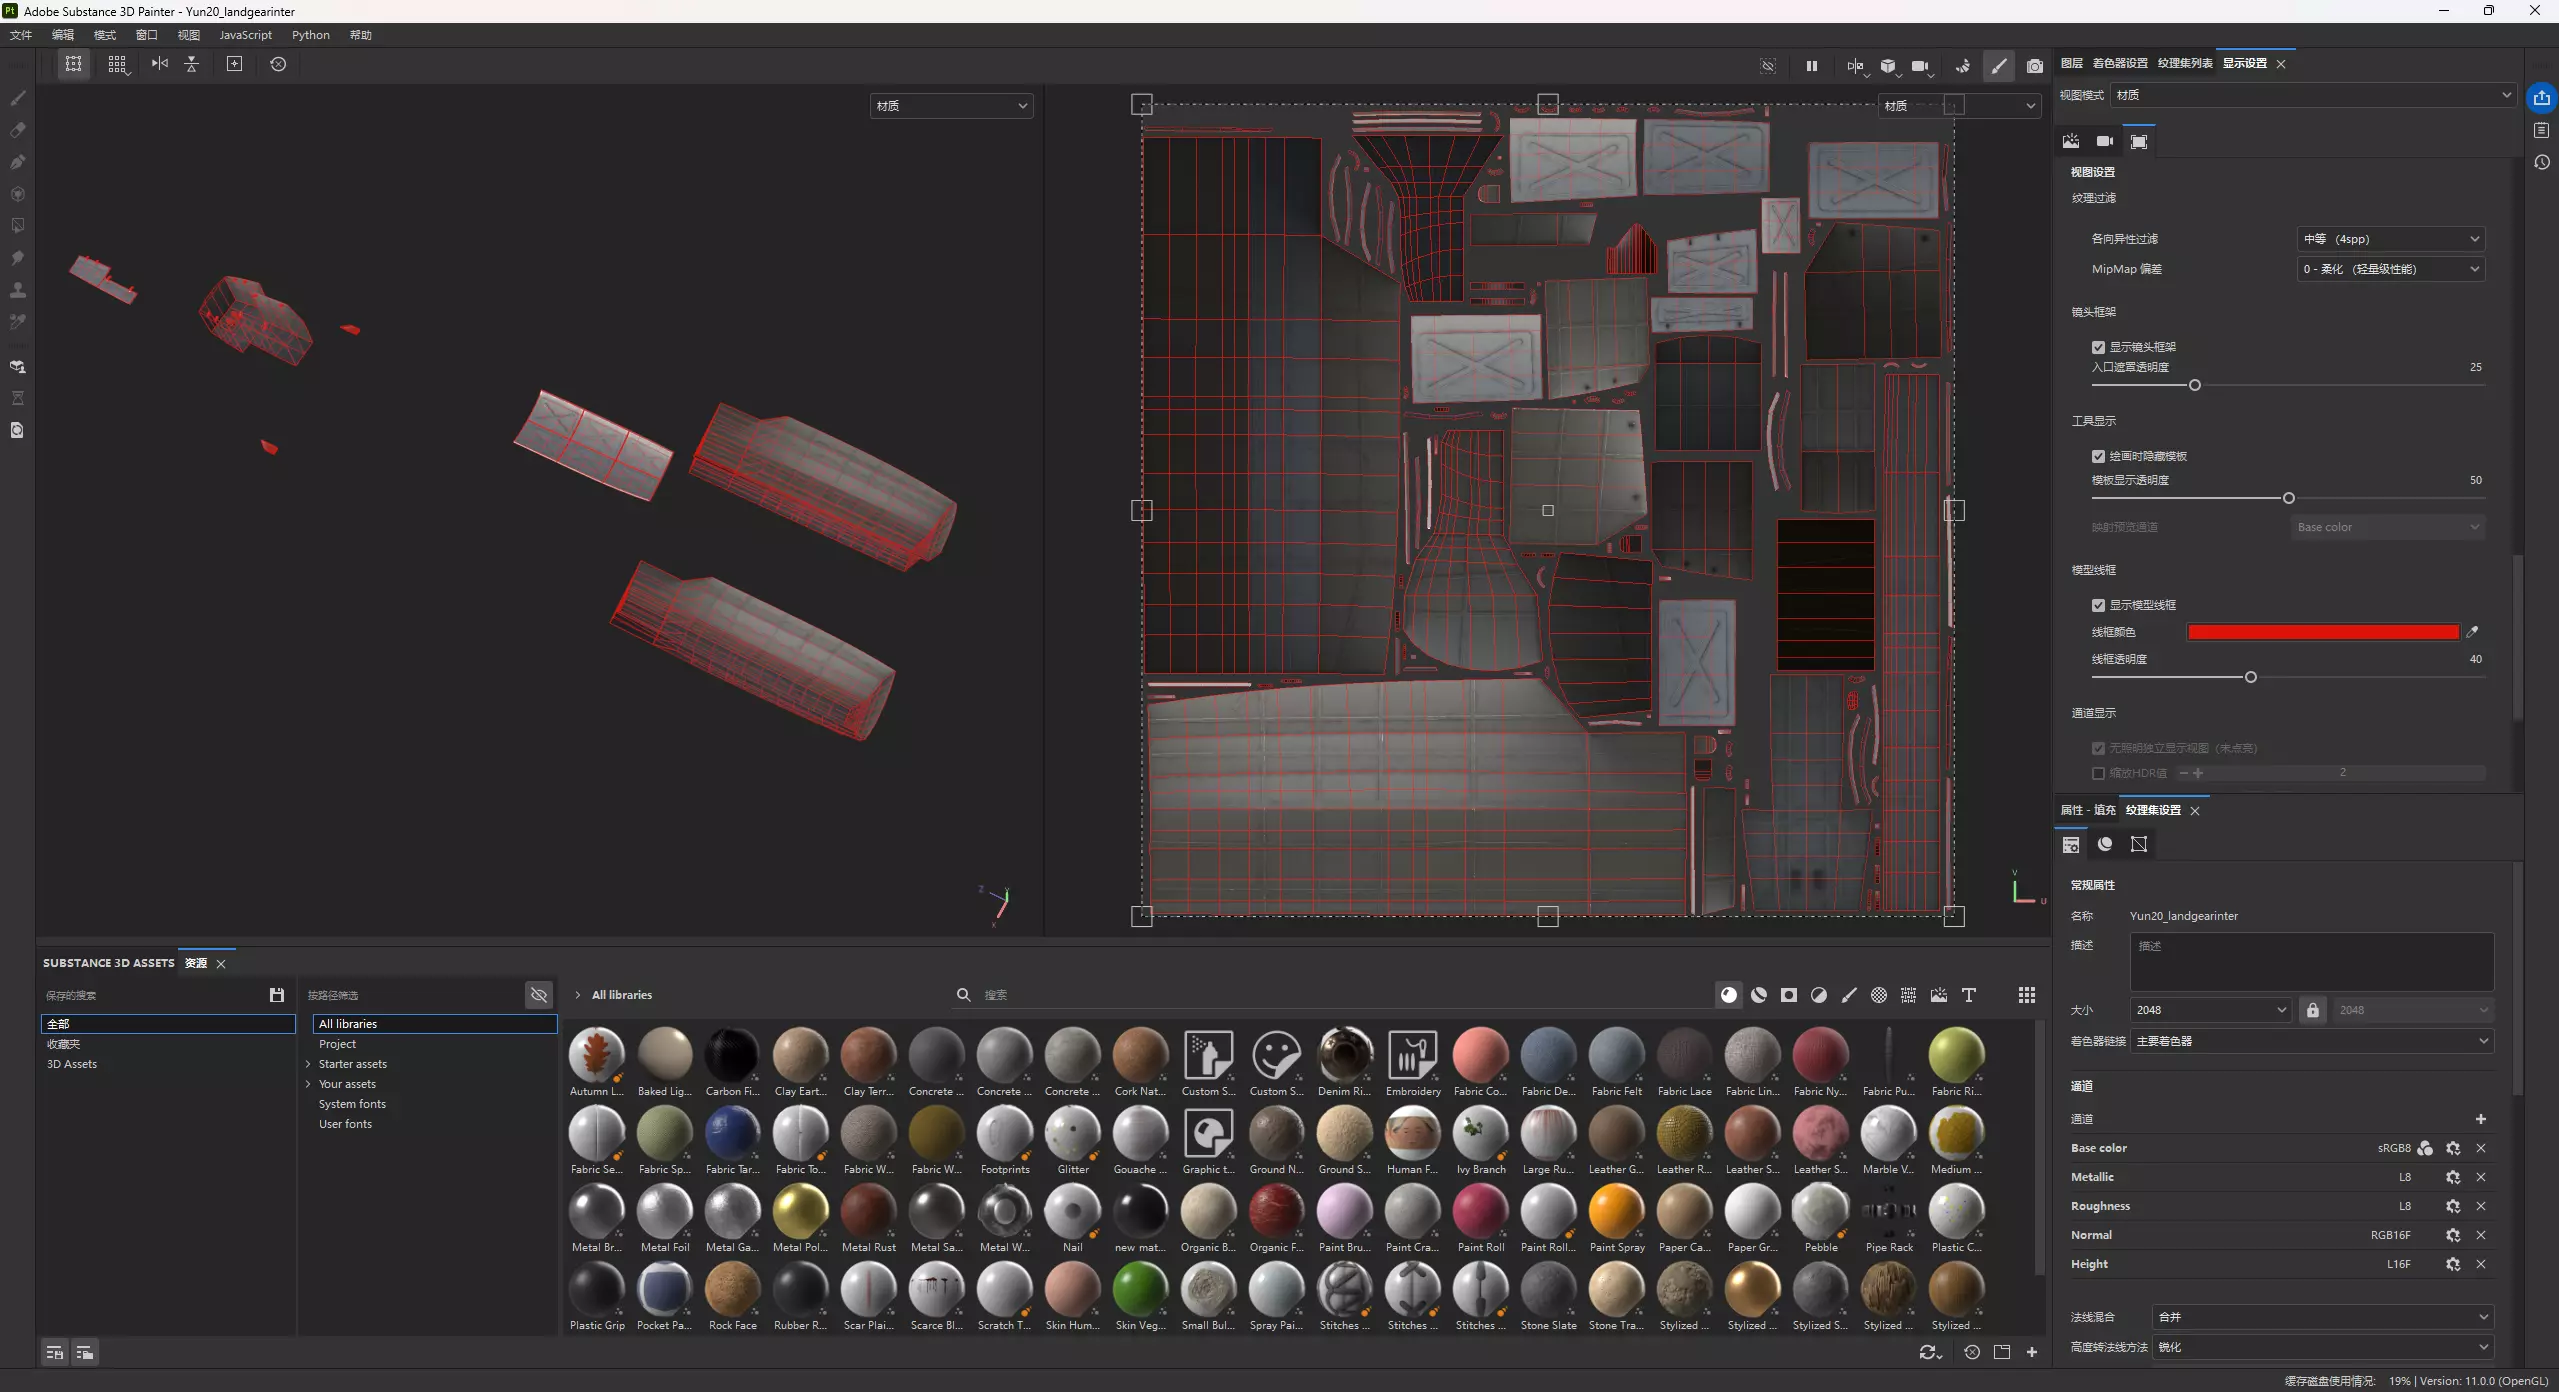Click the pause rendering icon

point(1811,66)
